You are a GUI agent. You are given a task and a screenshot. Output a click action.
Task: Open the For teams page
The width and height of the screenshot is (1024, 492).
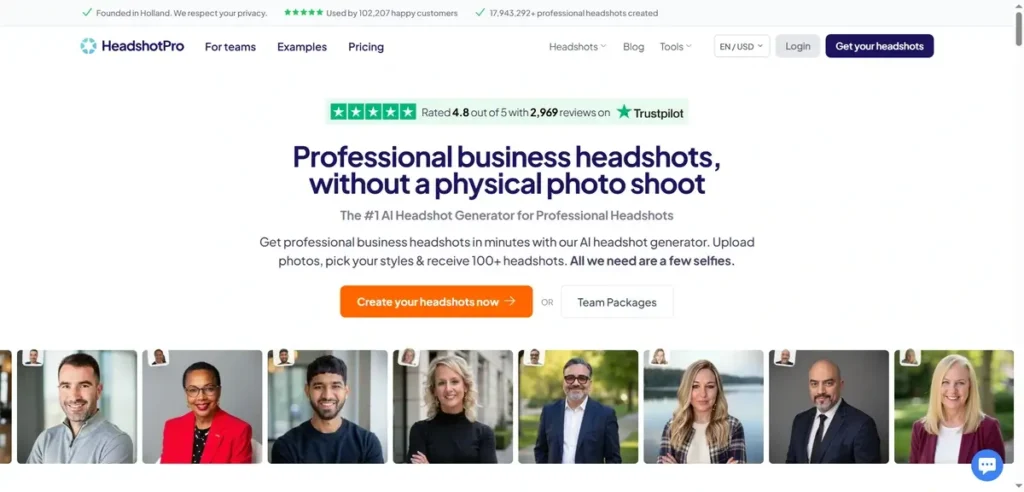tap(231, 47)
